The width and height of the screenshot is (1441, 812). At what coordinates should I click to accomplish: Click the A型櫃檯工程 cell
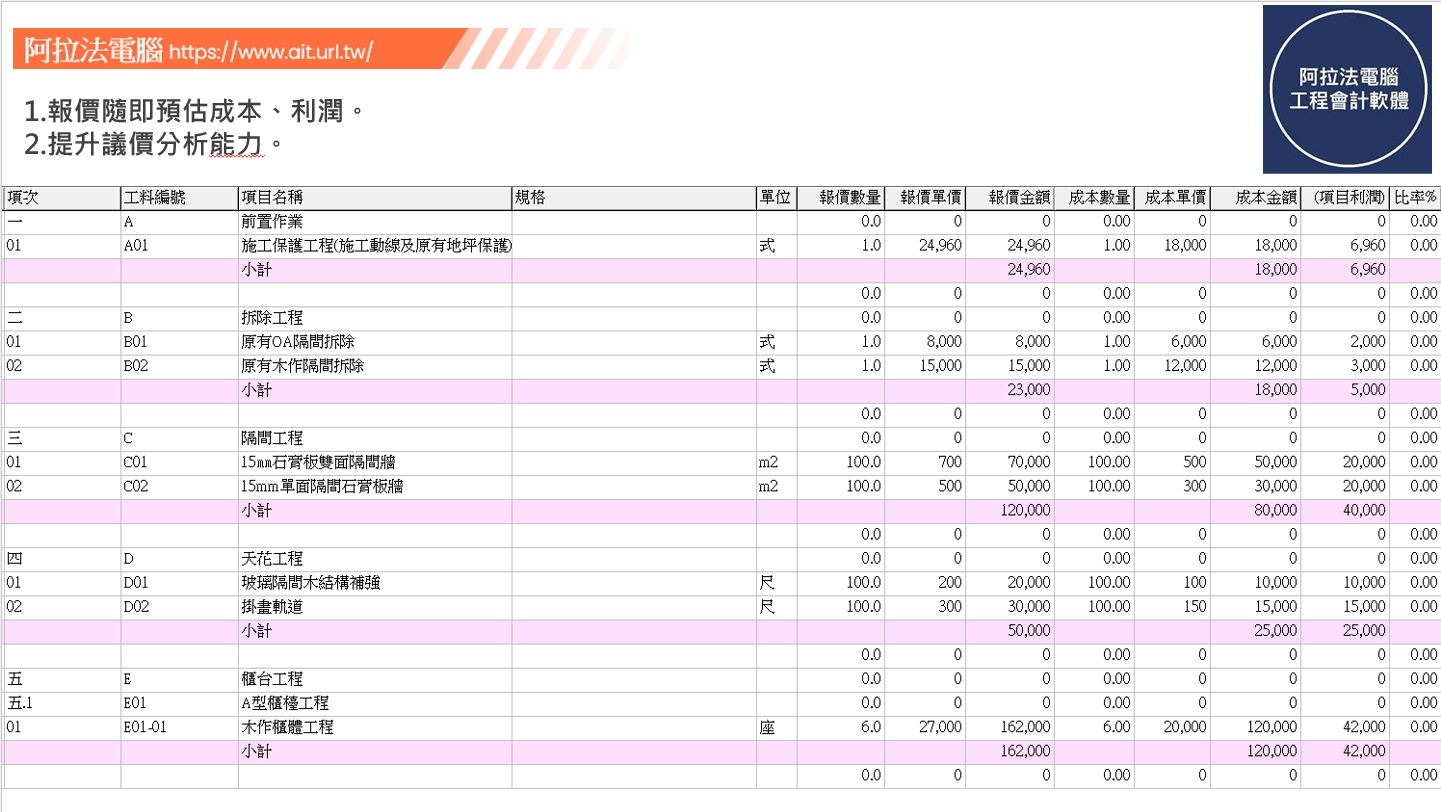click(x=375, y=703)
